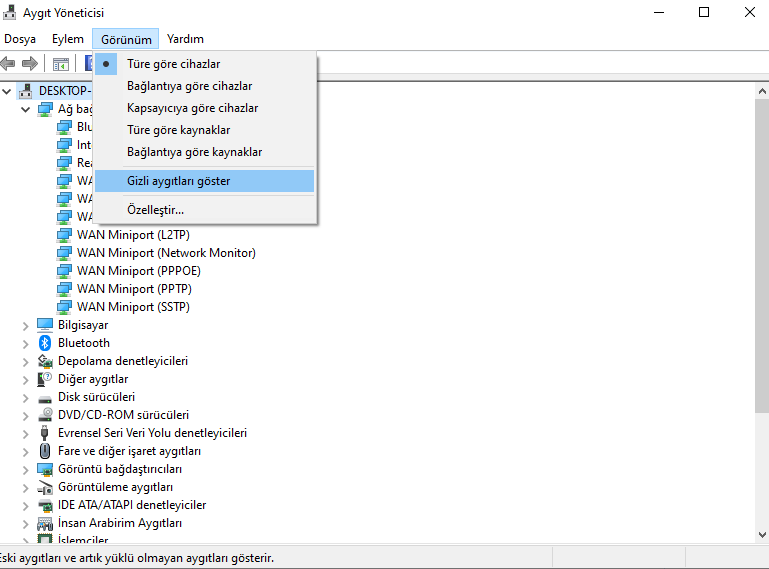
Task: Open the Eylem menu
Action: [x=68, y=39]
